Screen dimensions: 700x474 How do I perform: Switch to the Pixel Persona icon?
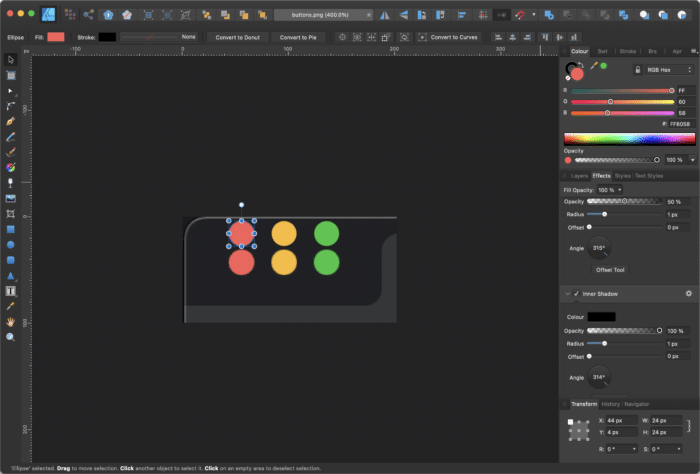(x=70, y=15)
